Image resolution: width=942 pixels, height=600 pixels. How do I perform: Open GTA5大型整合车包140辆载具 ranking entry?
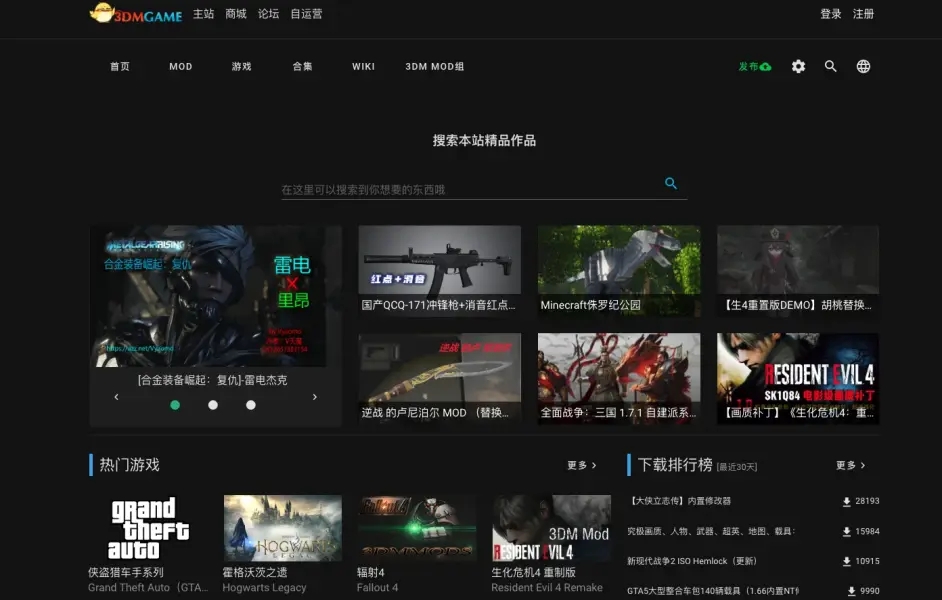click(713, 591)
